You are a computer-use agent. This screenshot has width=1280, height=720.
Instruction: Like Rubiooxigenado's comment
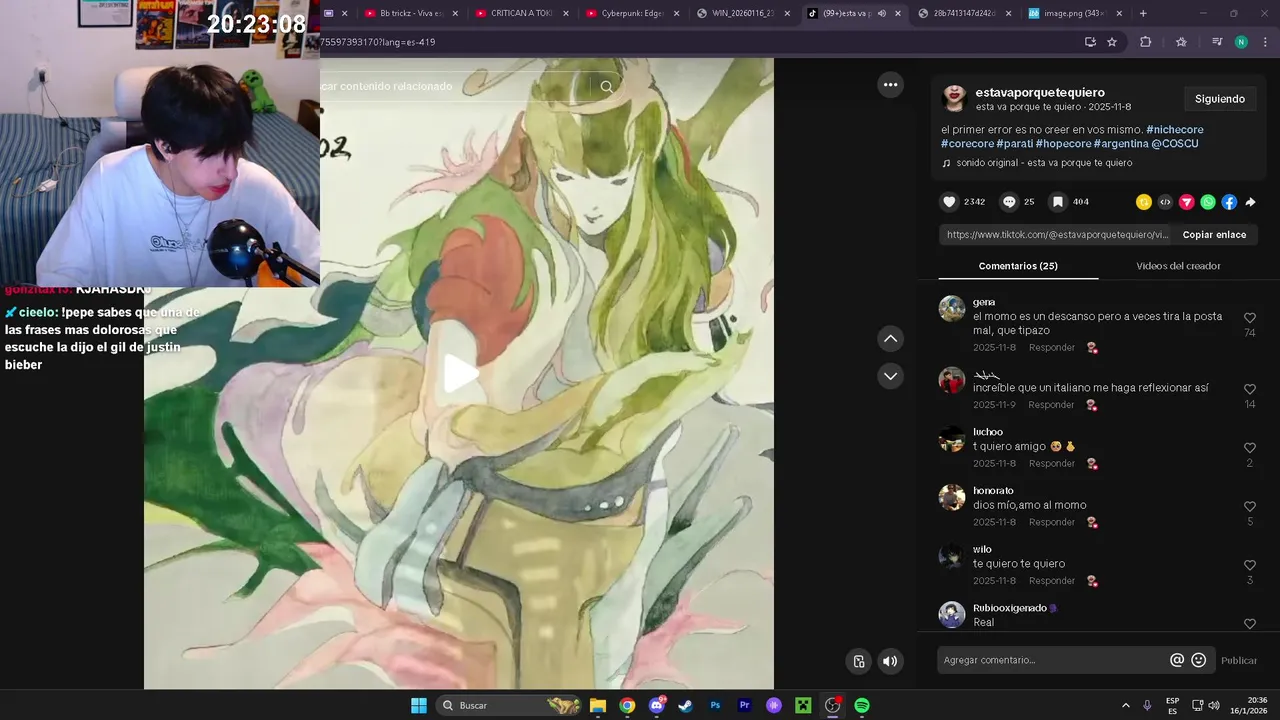(1250, 624)
